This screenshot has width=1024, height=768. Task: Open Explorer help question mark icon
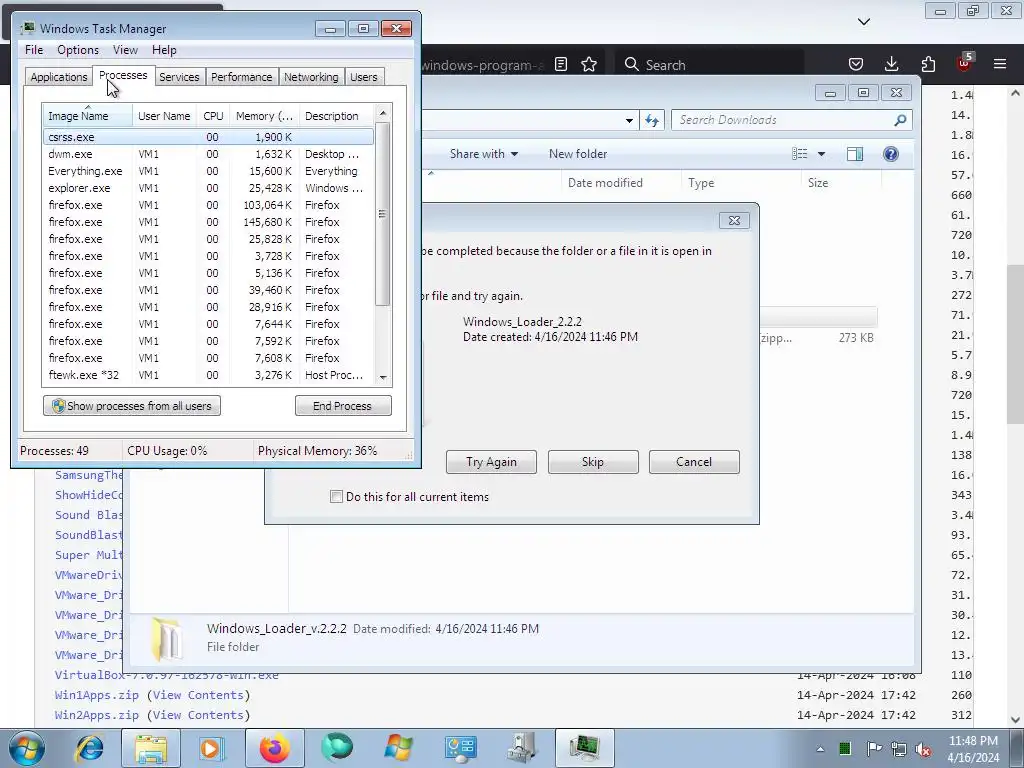[x=891, y=154]
